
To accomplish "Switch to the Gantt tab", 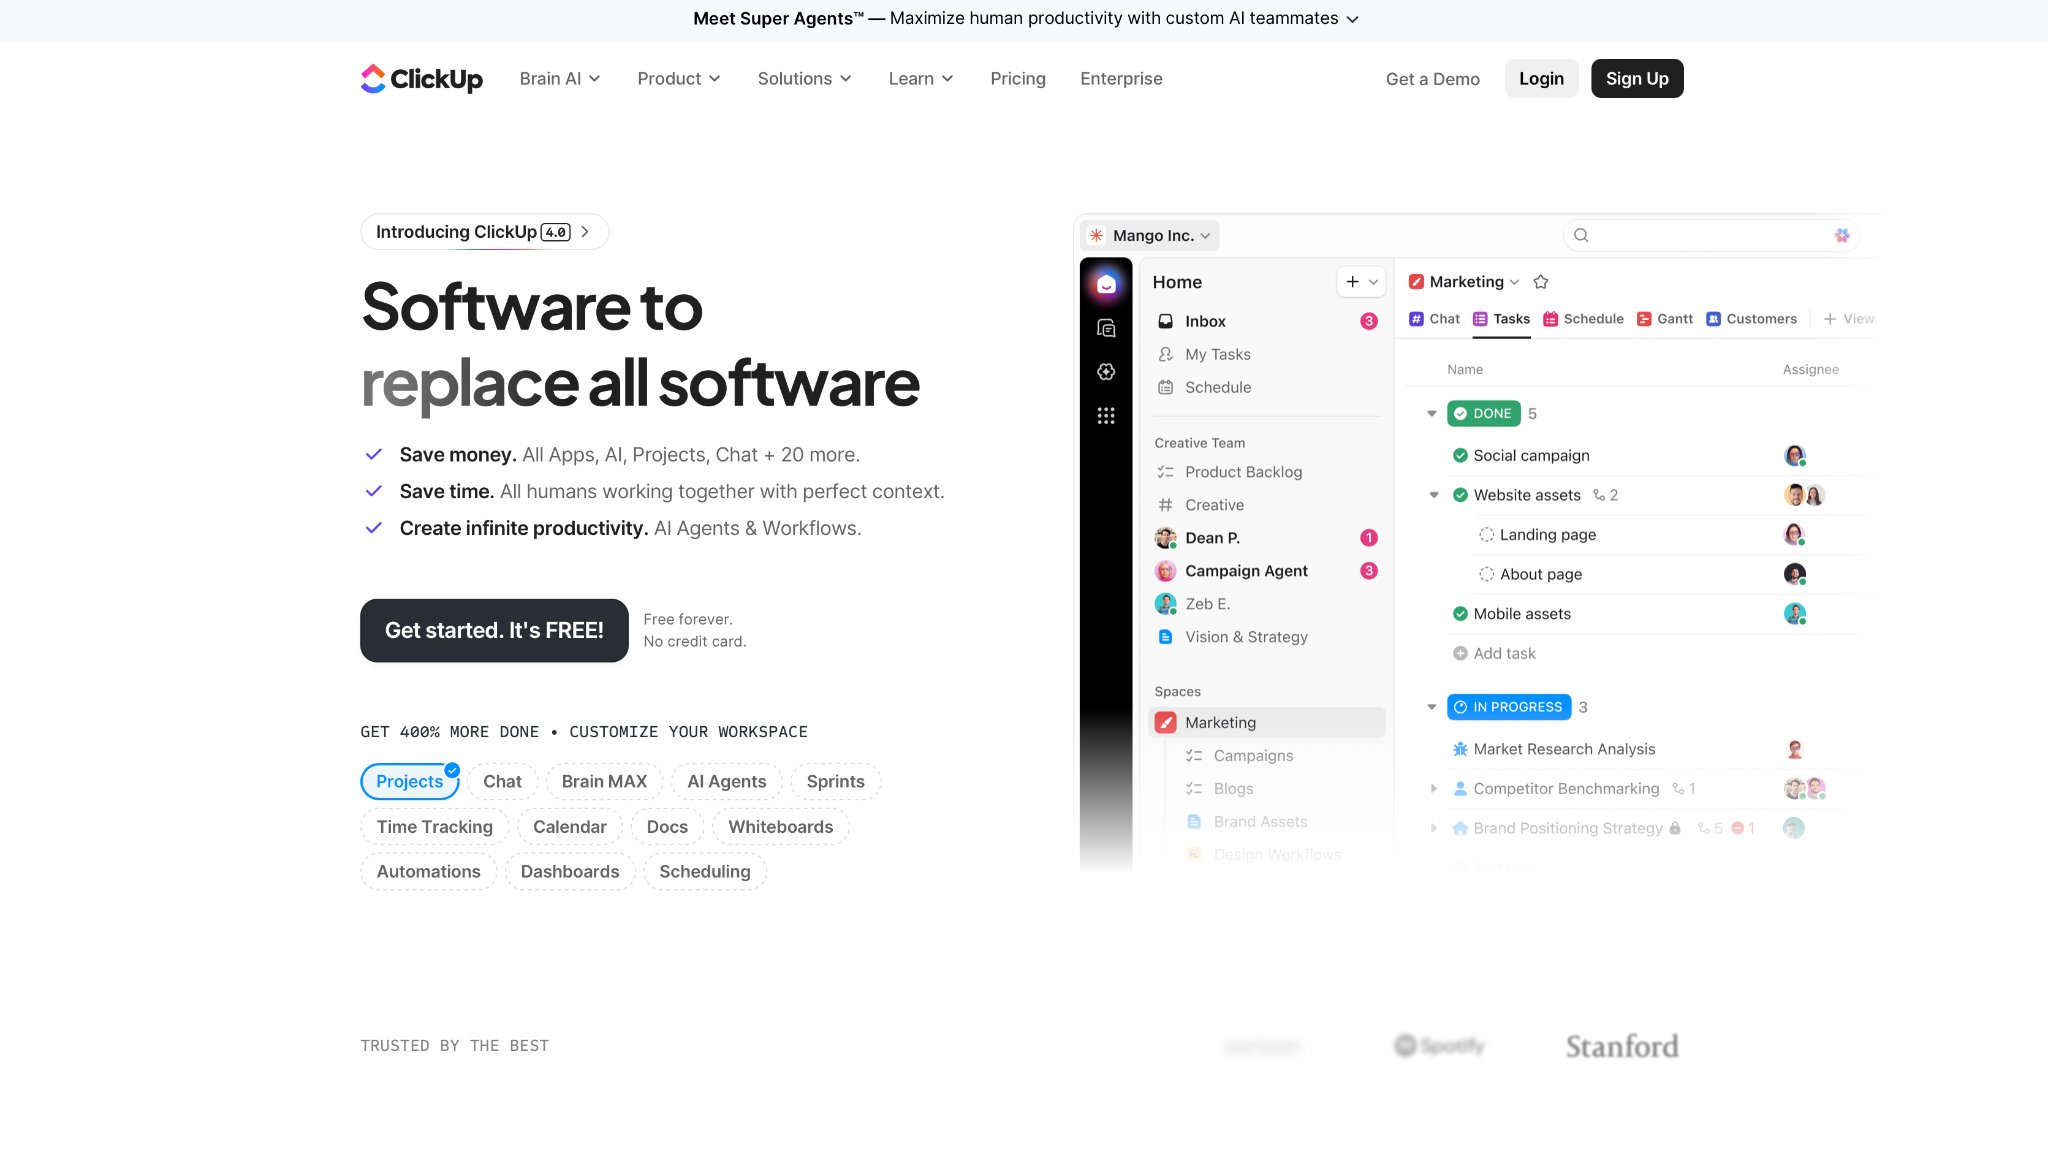I will pyautogui.click(x=1665, y=319).
